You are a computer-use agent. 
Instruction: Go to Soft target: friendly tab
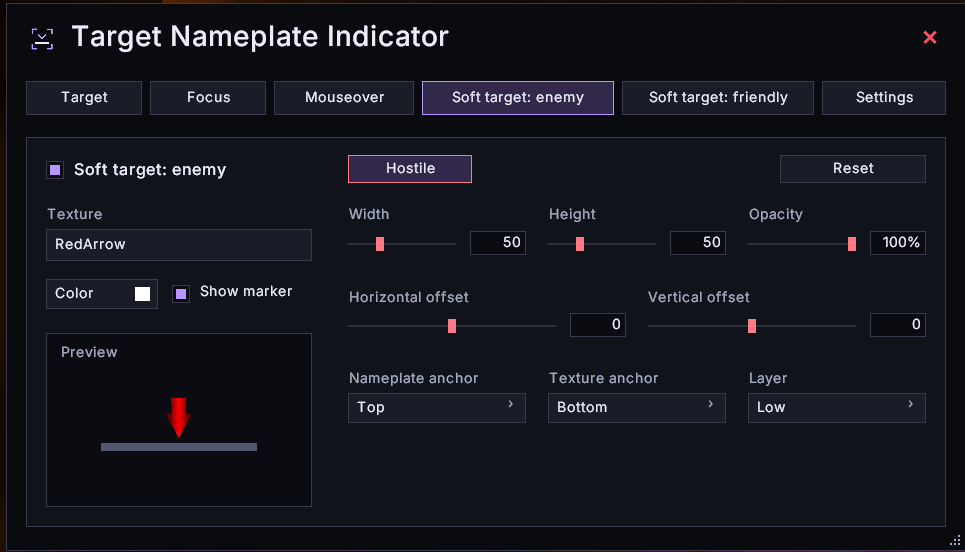(718, 98)
